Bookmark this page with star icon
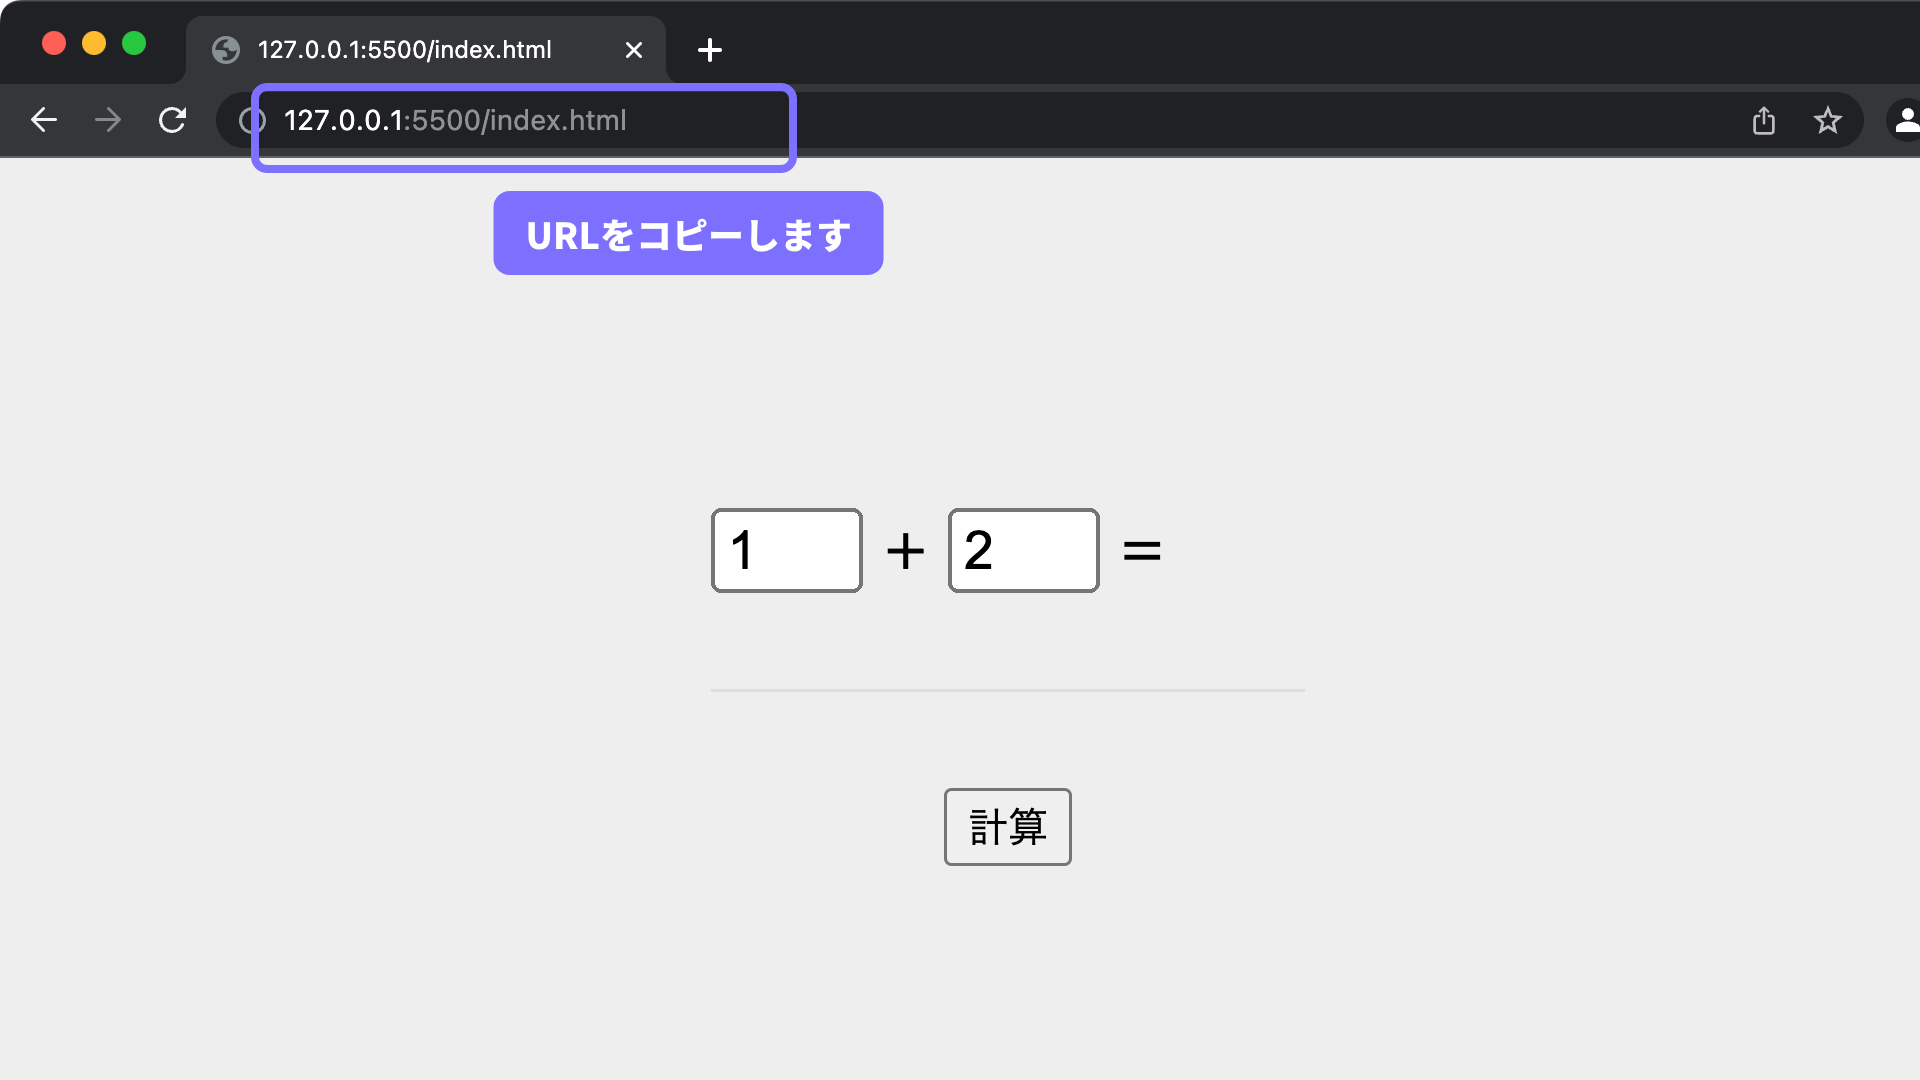This screenshot has width=1920, height=1080. coord(1828,120)
